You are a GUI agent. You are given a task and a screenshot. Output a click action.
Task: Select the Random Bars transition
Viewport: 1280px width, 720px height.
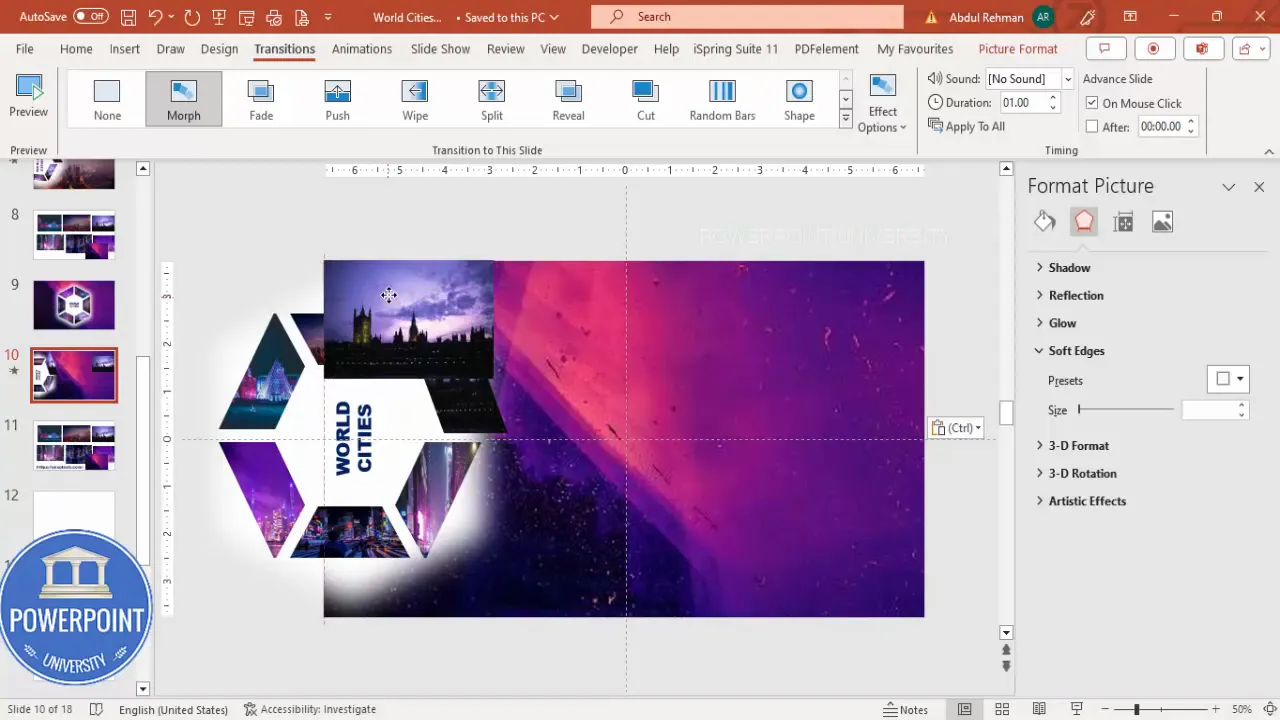(722, 99)
